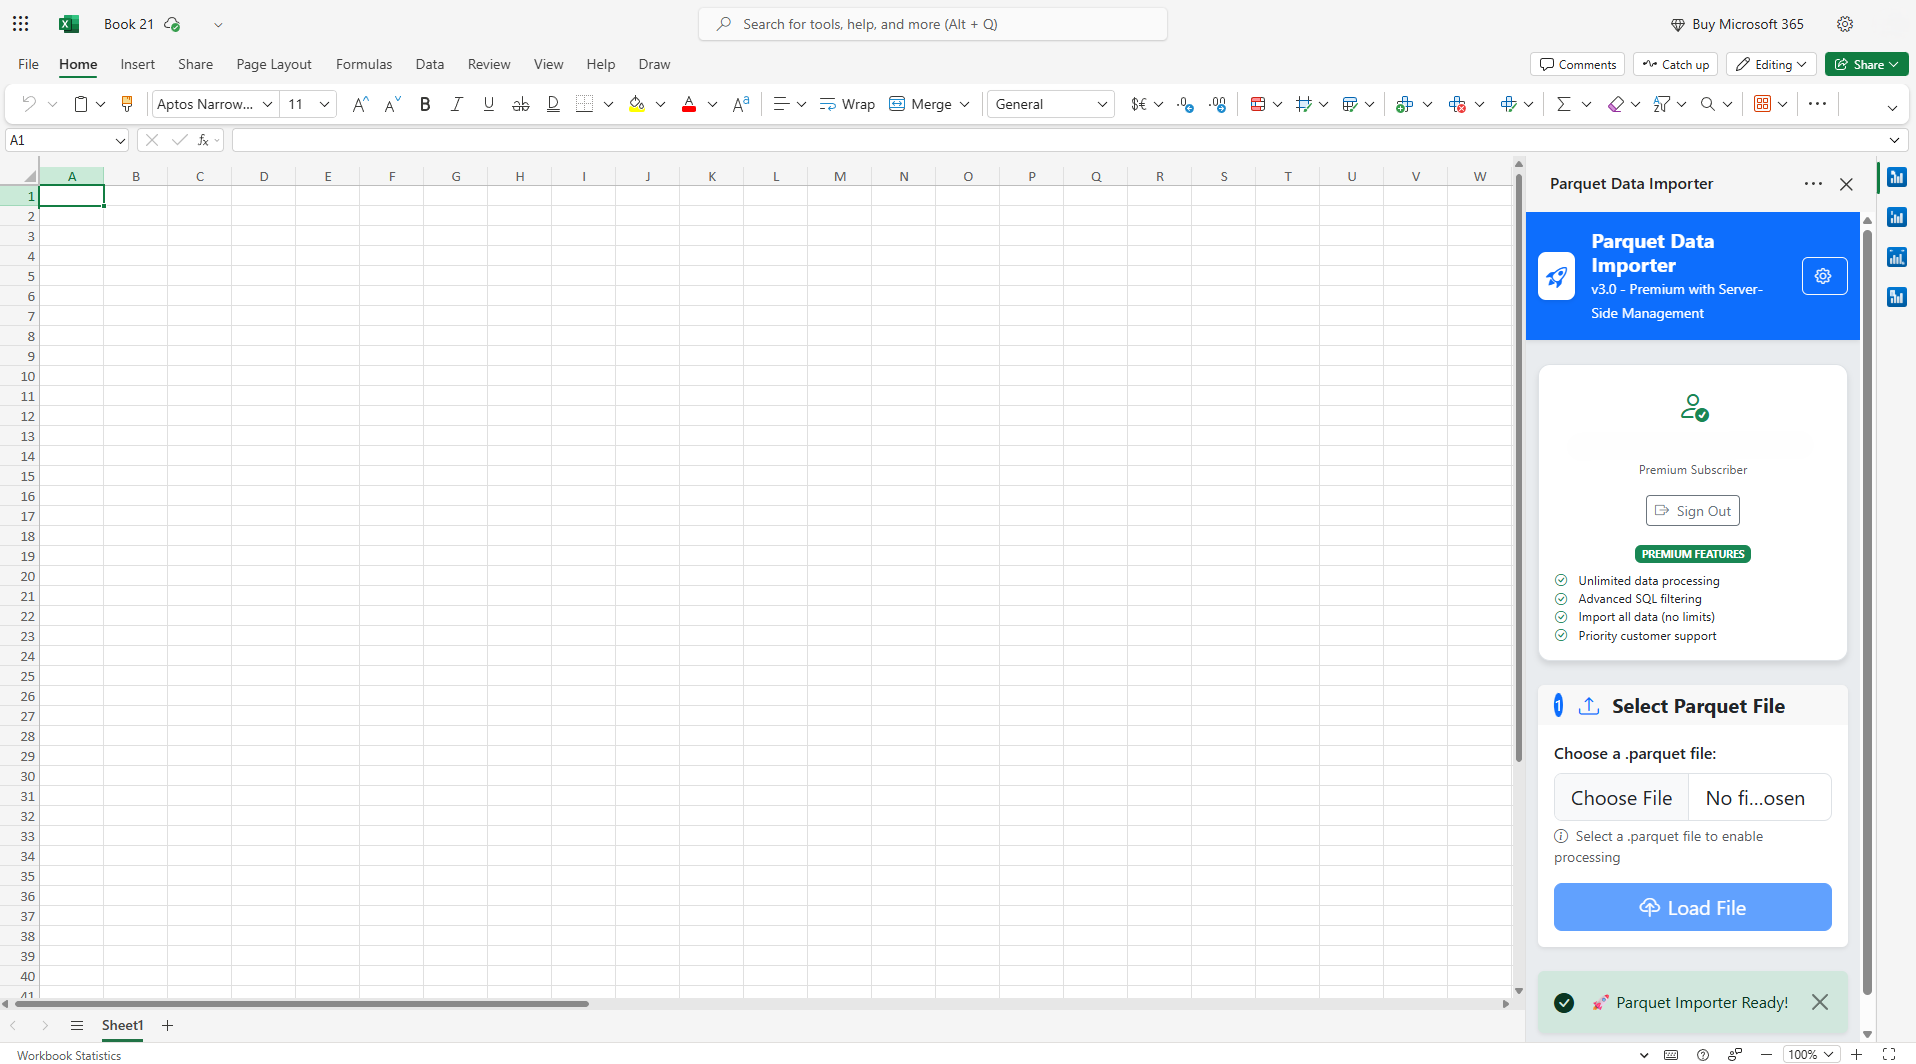Toggle underline formatting
The height and width of the screenshot is (1064, 1916).
tap(489, 104)
